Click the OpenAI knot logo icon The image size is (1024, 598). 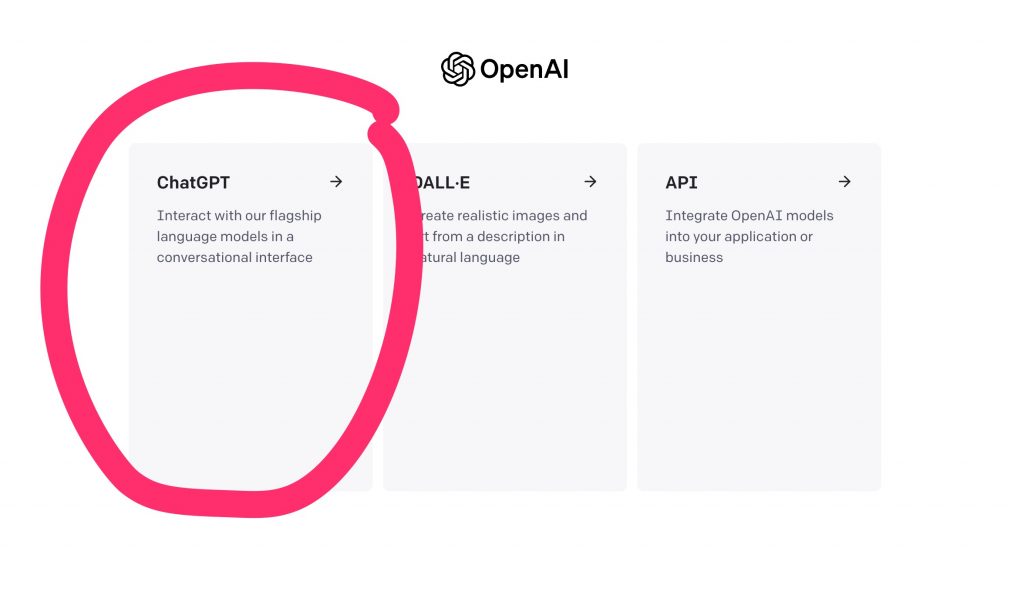(x=457, y=69)
